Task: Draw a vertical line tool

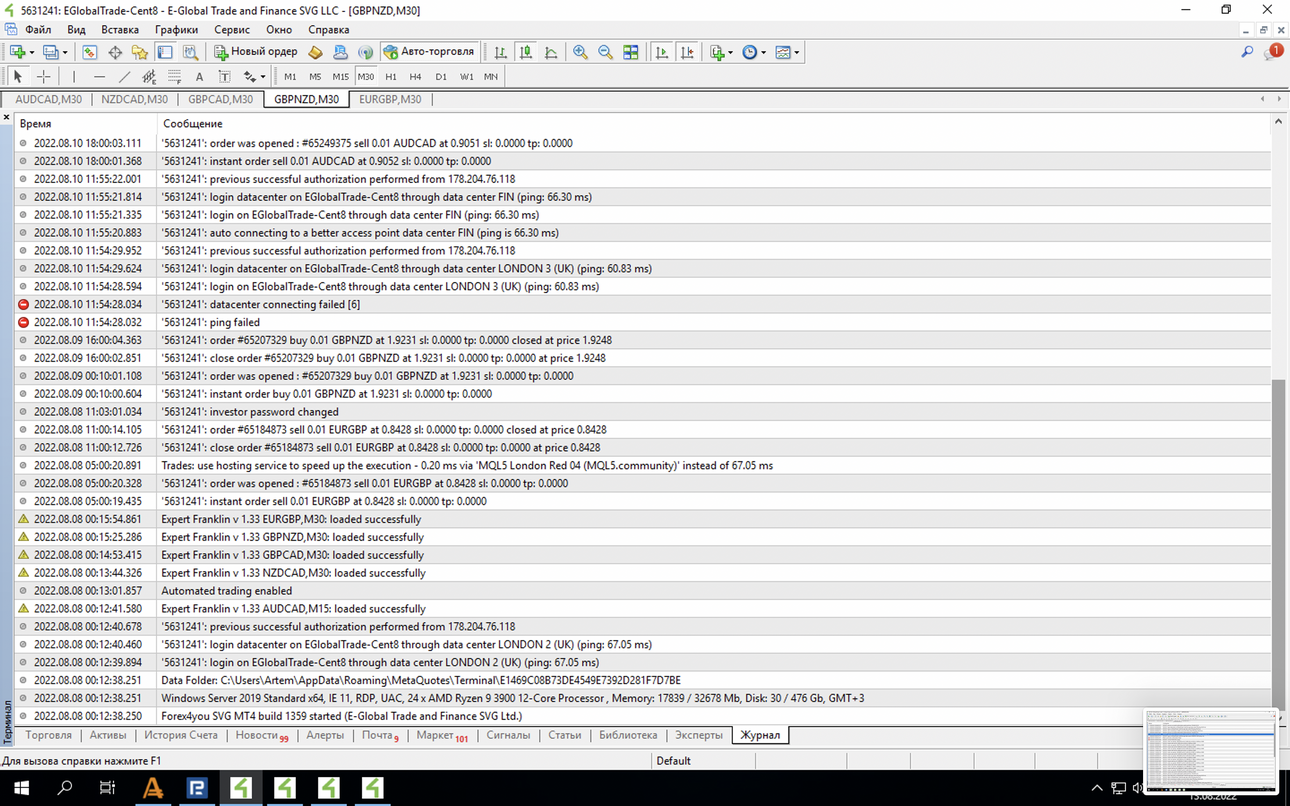Action: pyautogui.click(x=74, y=76)
